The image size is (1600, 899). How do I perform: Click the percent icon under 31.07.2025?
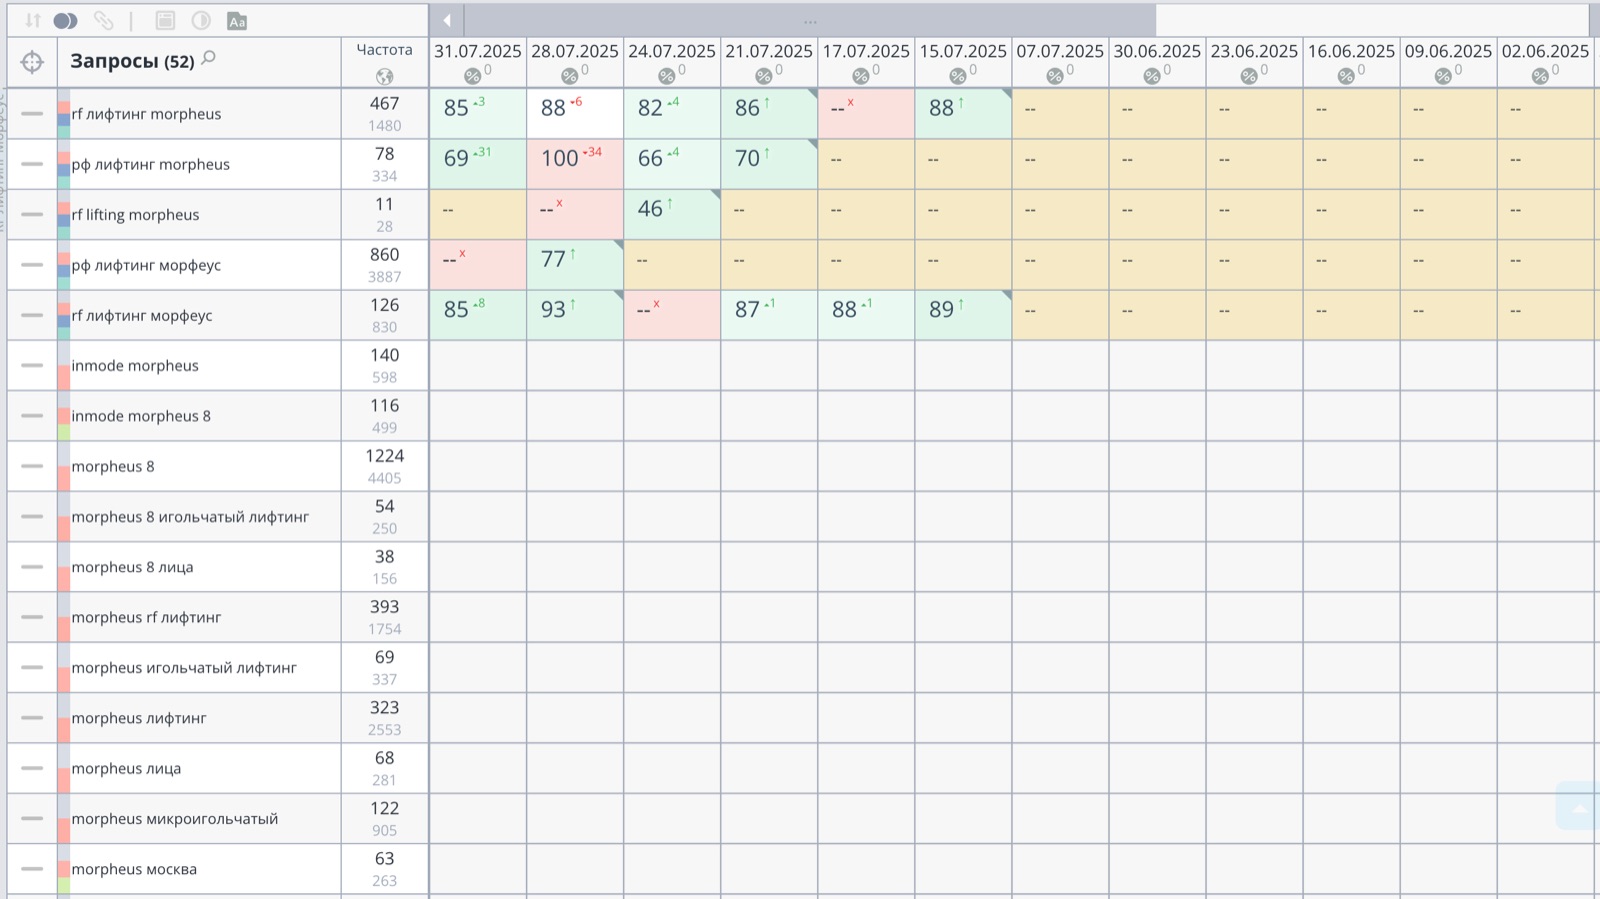coord(473,76)
